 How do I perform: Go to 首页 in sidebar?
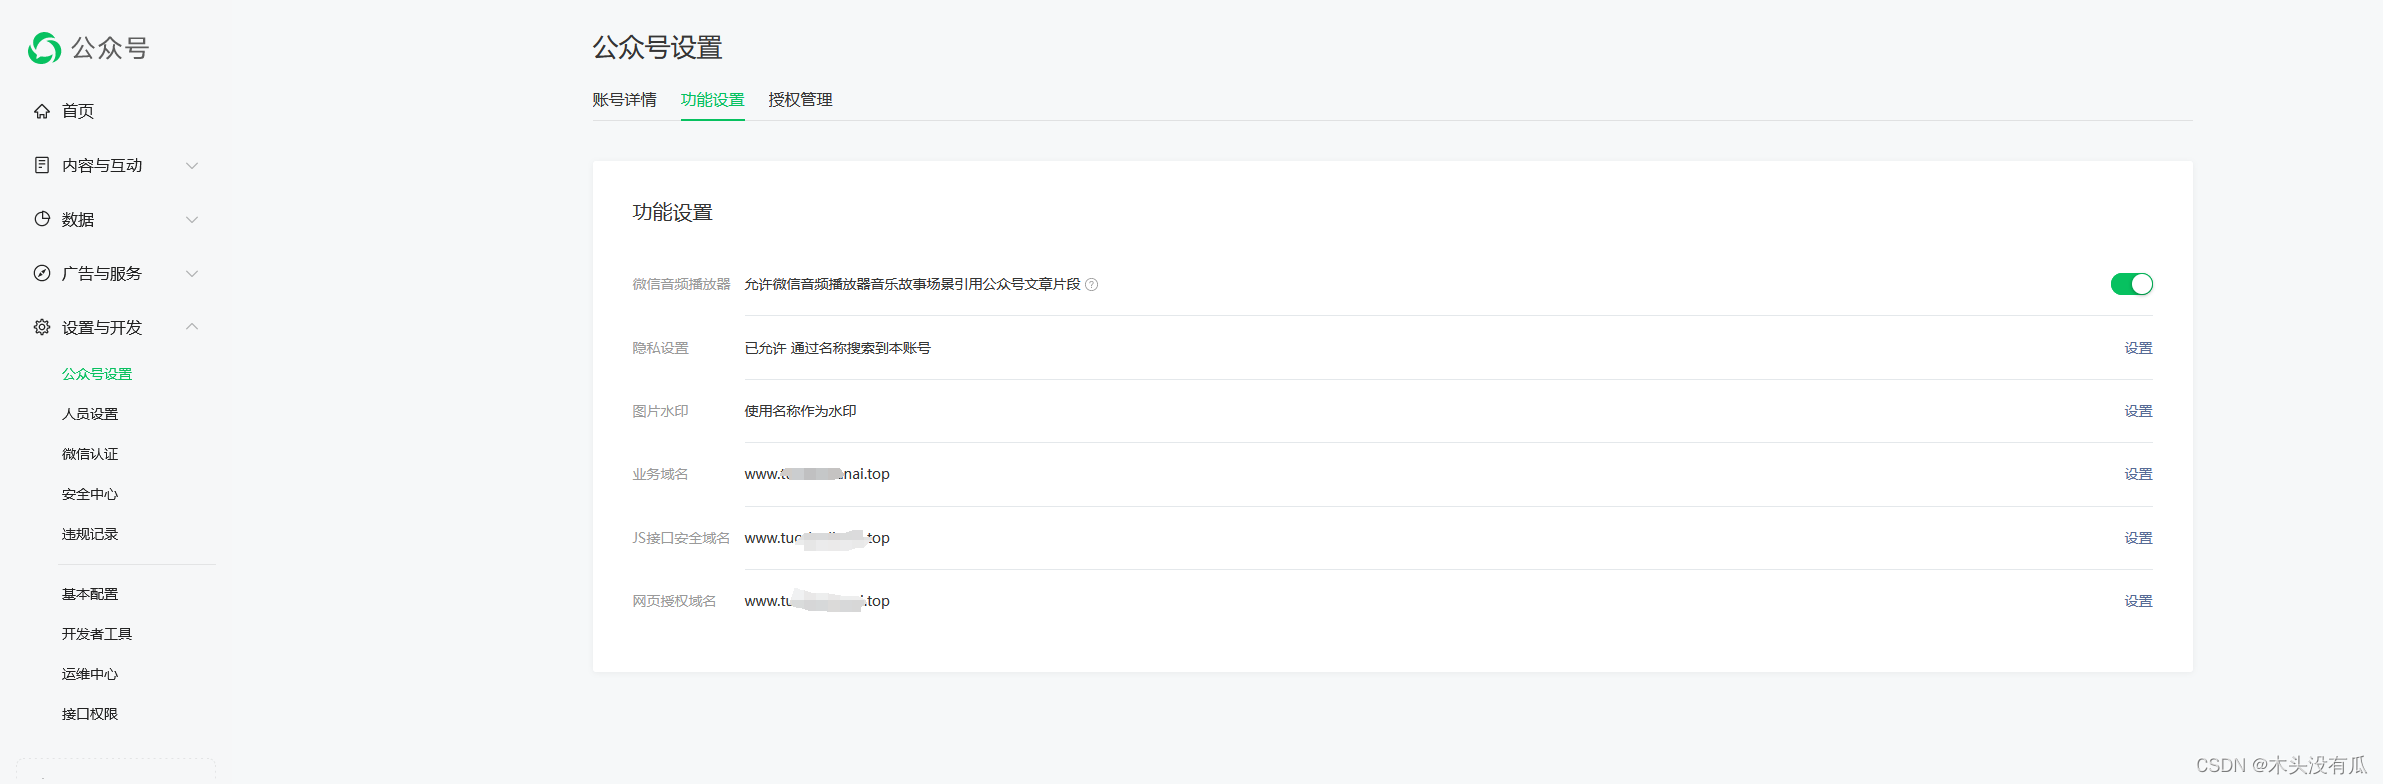coord(78,111)
